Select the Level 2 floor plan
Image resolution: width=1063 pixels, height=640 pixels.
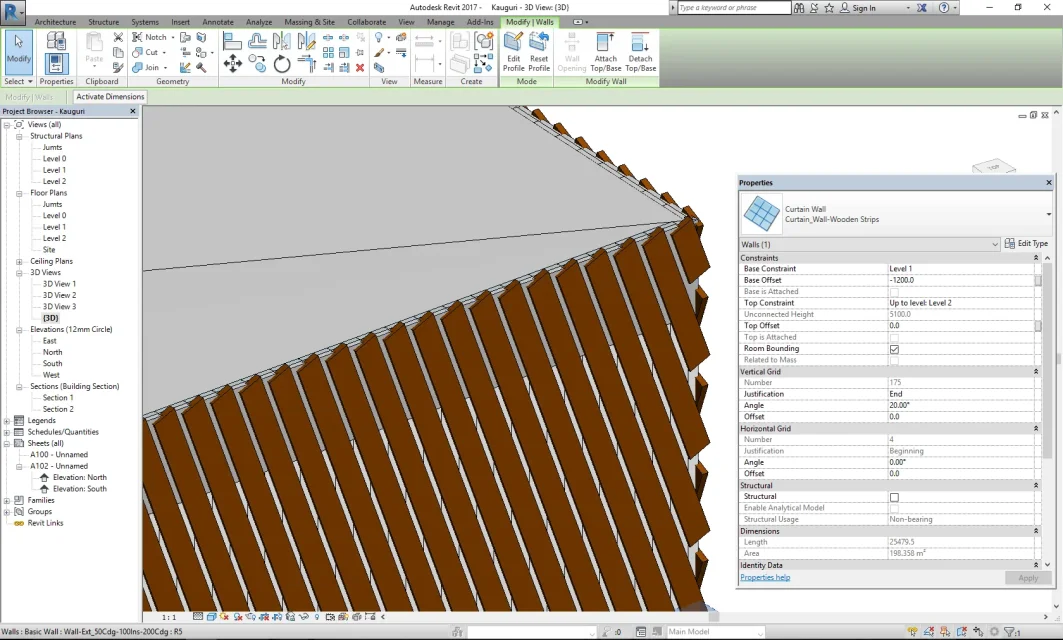pos(54,239)
